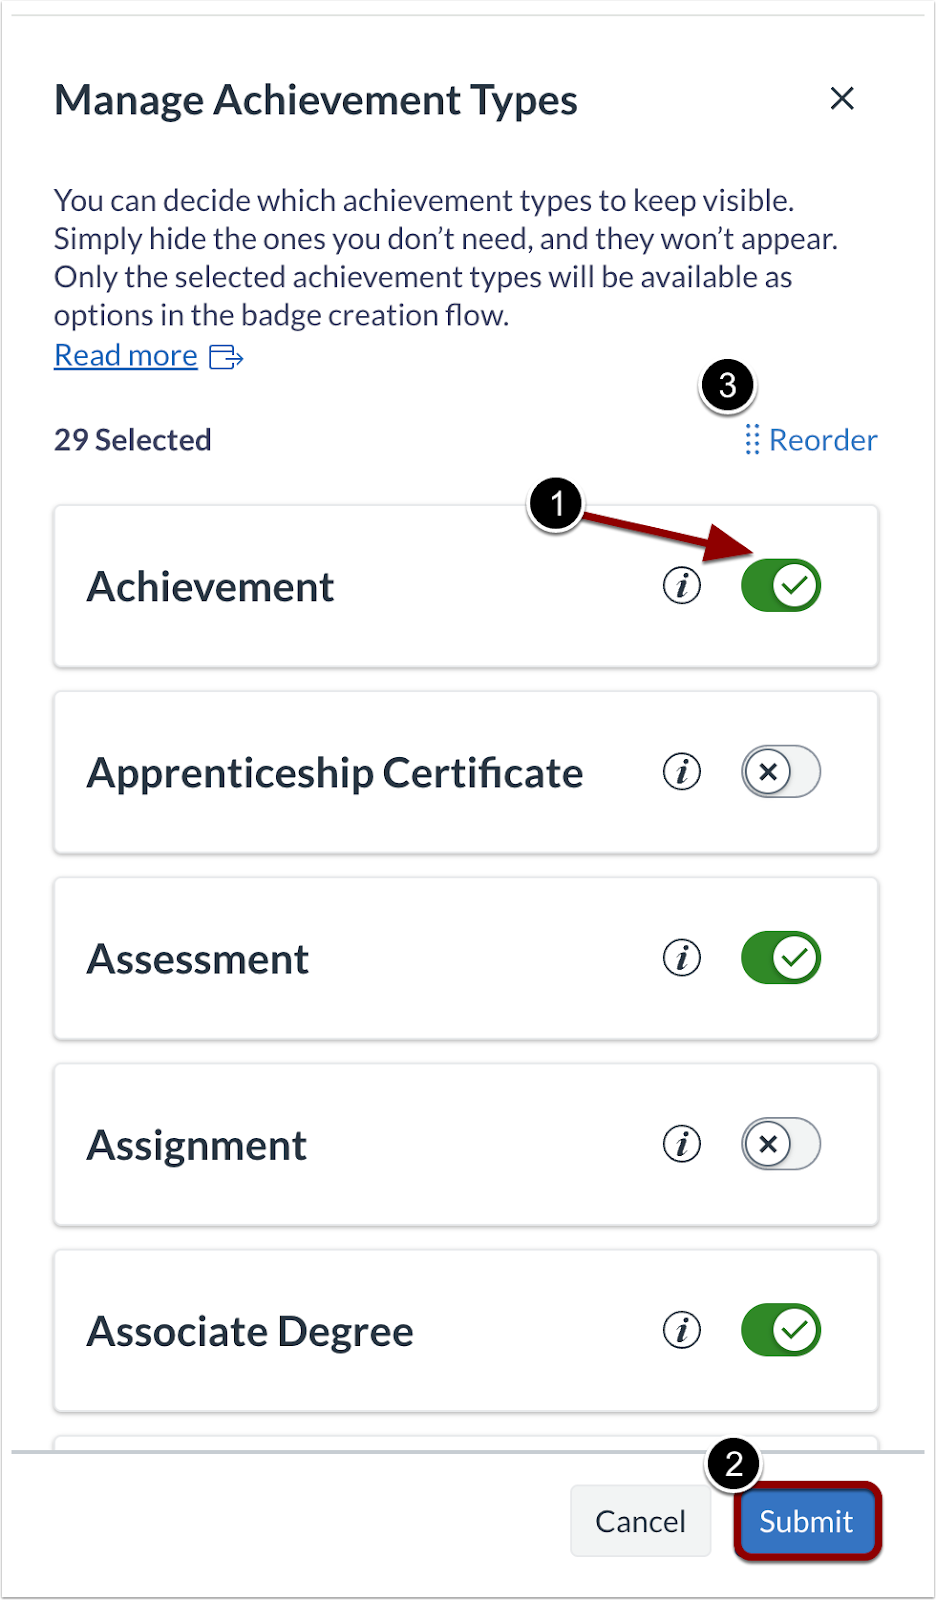View the Assessment info tooltip

click(x=681, y=958)
